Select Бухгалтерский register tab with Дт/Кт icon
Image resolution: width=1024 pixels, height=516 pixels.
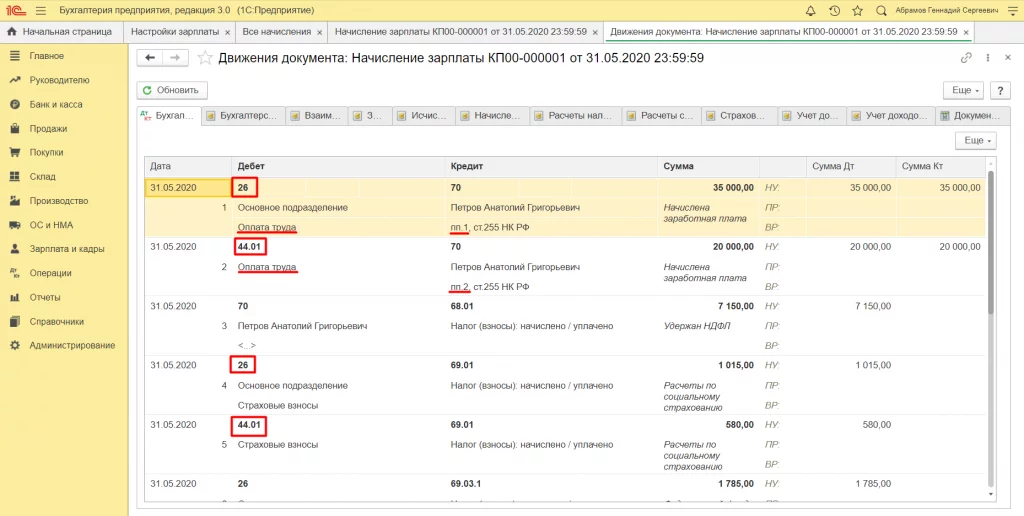pos(169,116)
